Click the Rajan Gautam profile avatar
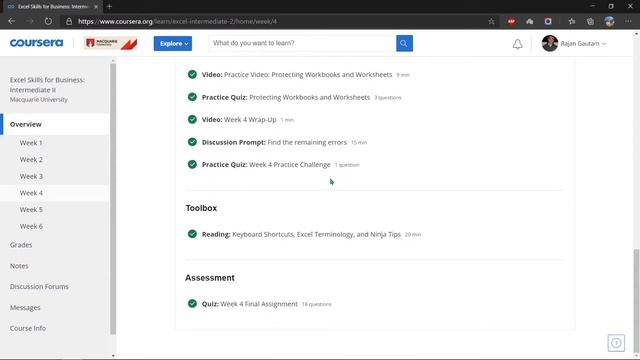The width and height of the screenshot is (640, 360). coord(549,43)
